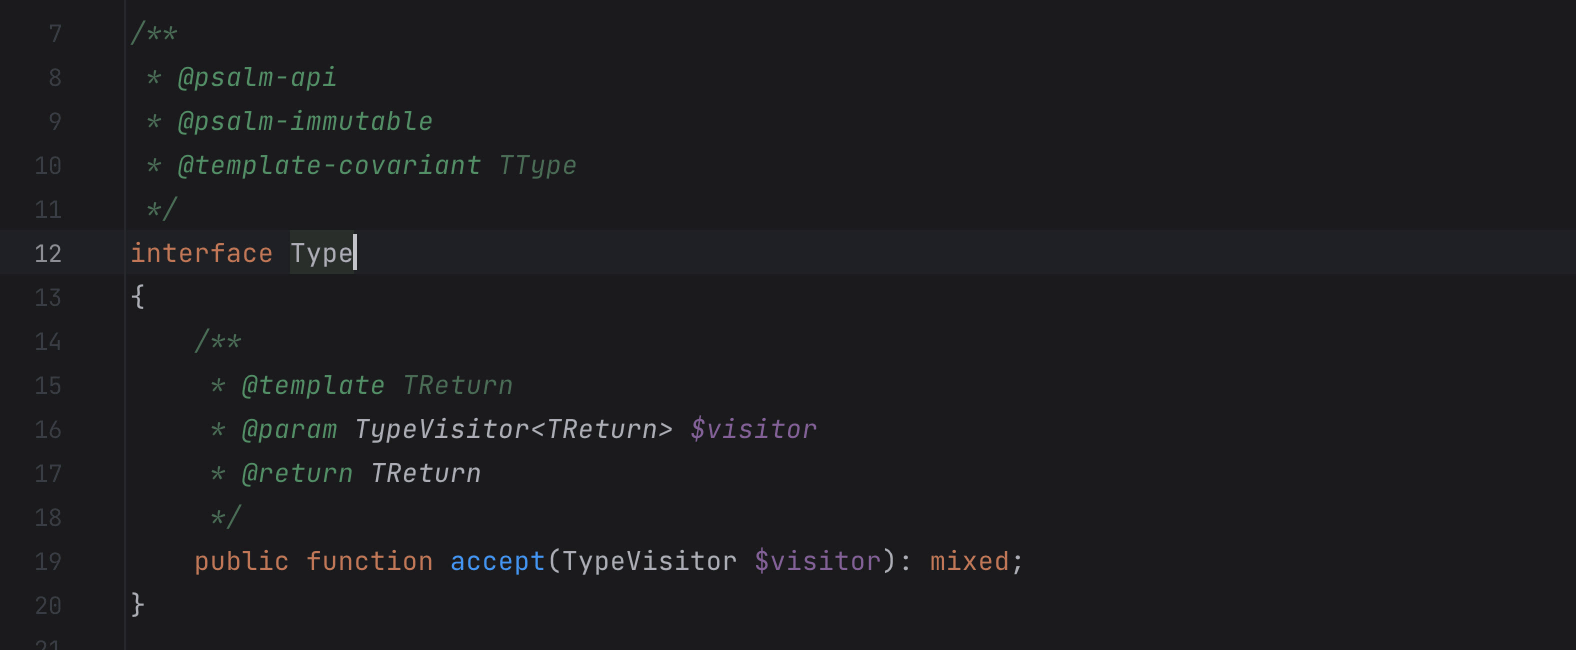The height and width of the screenshot is (650, 1576).
Task: Select the TType template name
Action: click(x=538, y=166)
